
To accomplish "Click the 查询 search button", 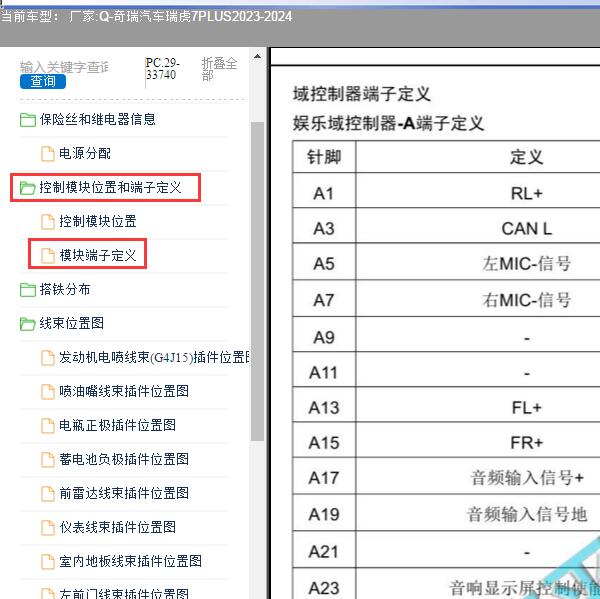I will (x=42, y=81).
